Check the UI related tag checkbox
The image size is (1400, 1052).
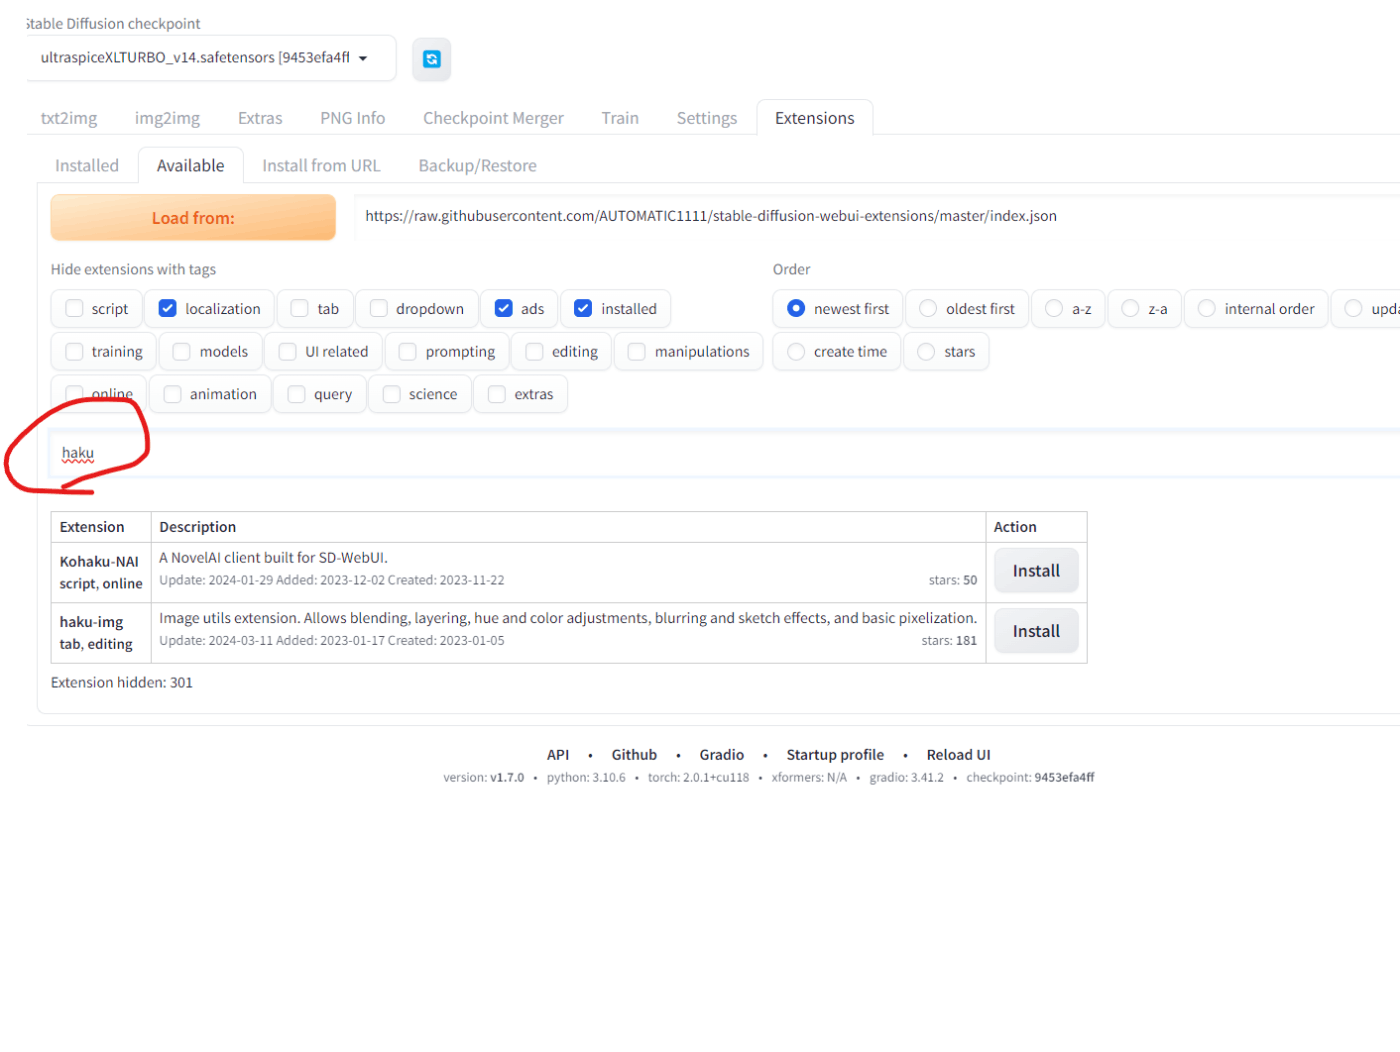click(287, 352)
